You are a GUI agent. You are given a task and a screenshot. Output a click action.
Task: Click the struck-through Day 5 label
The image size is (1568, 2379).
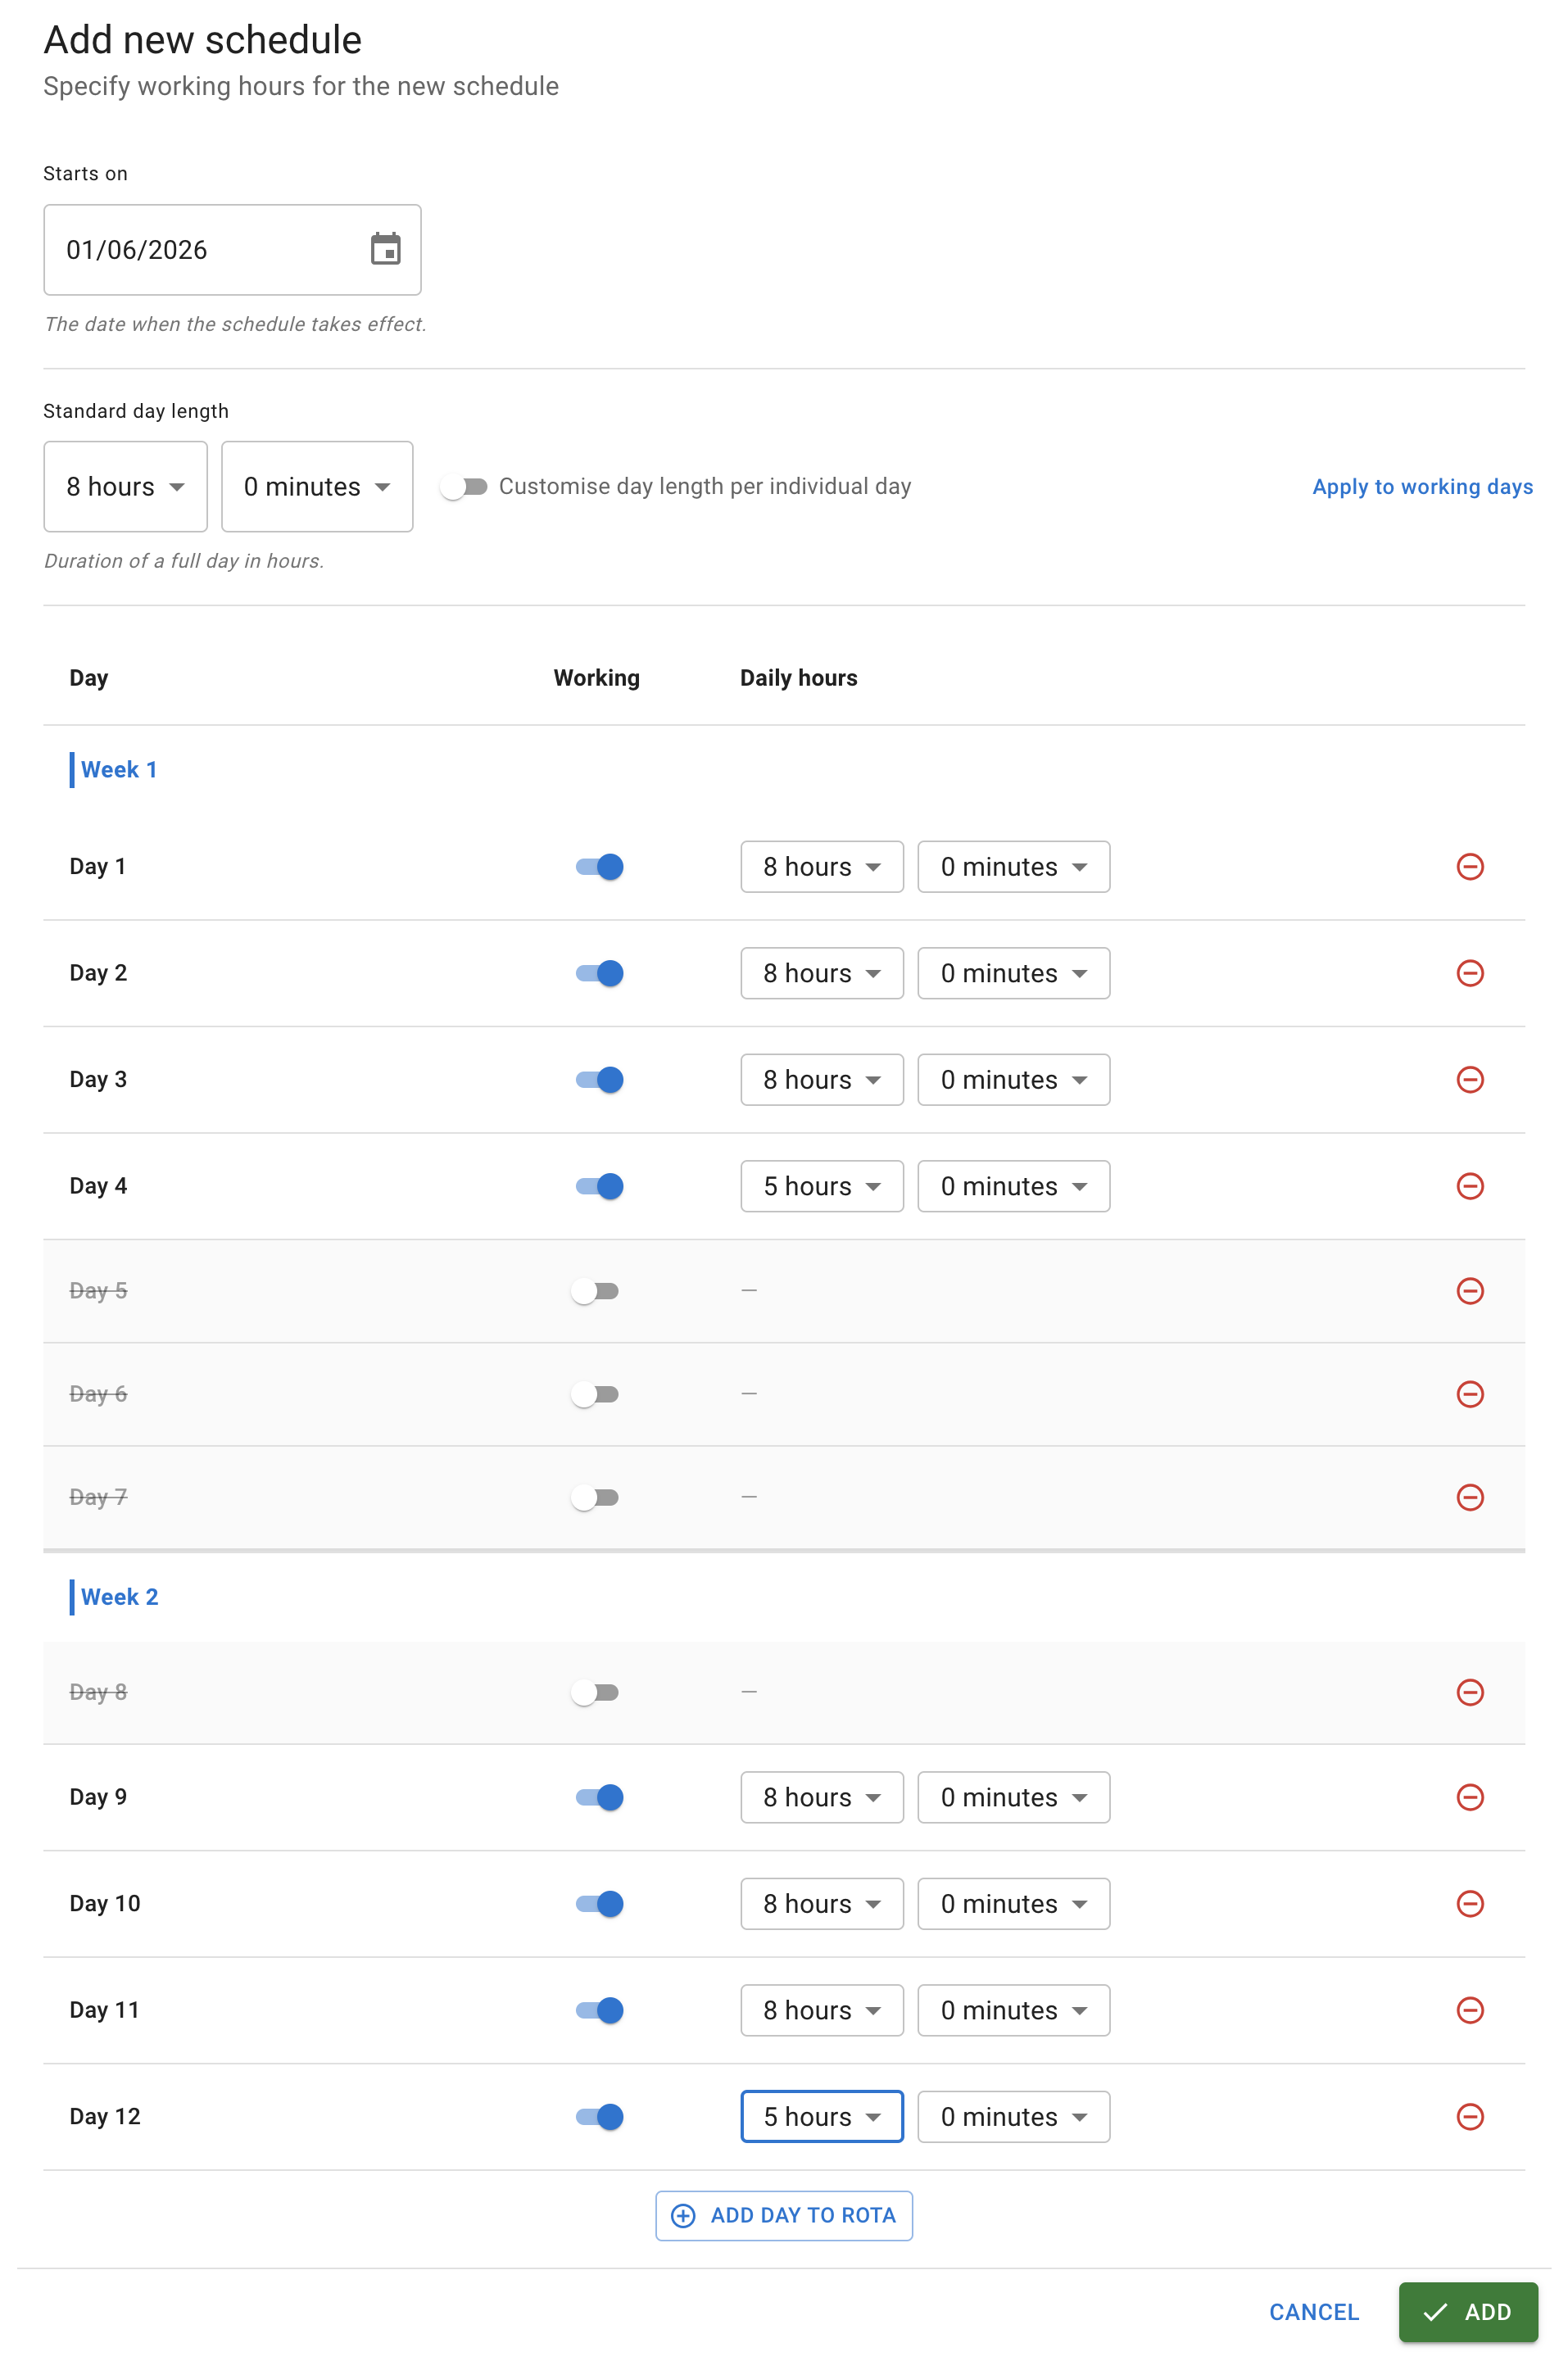[x=98, y=1291]
